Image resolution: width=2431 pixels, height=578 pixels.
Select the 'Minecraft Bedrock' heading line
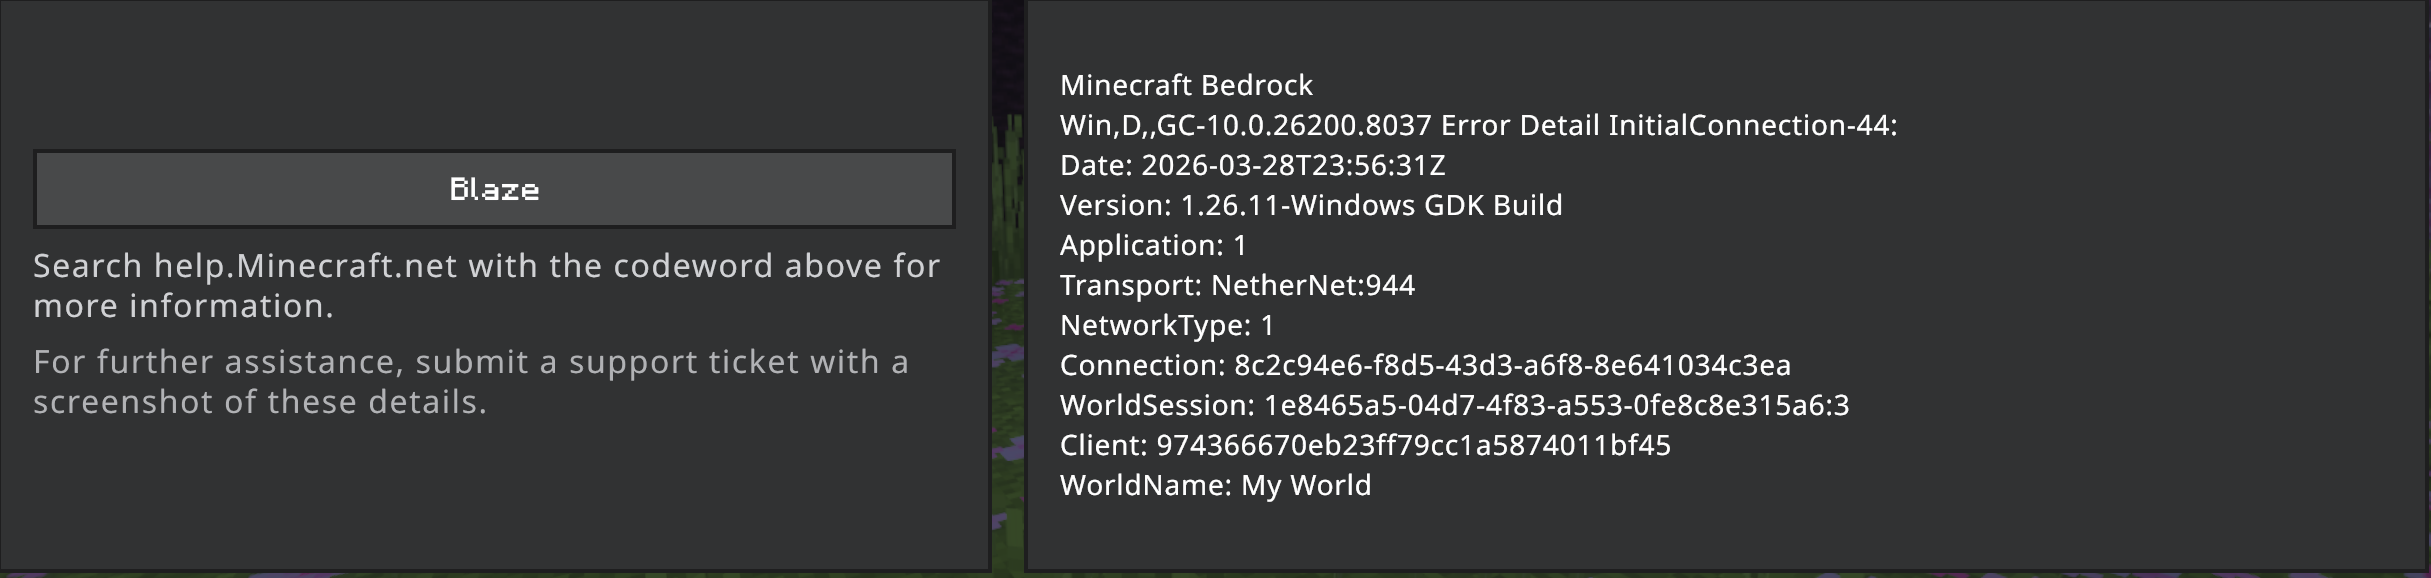tap(1186, 85)
